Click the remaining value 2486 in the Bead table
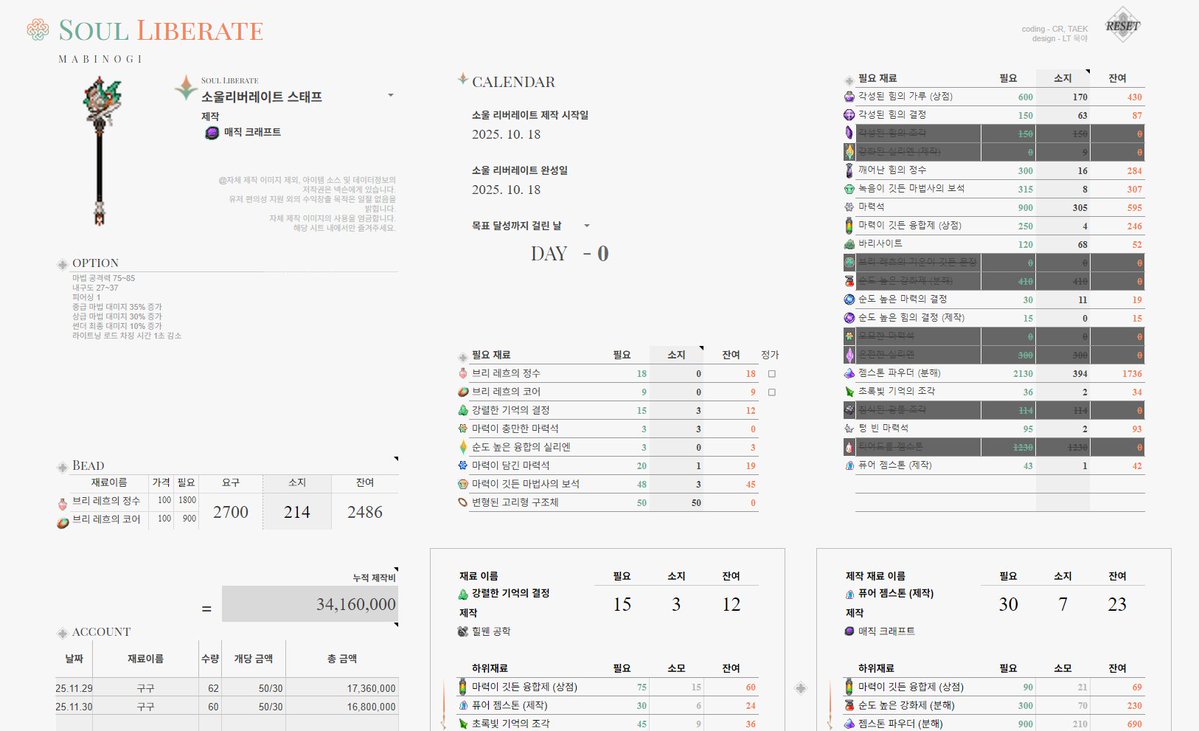This screenshot has width=1199, height=731. click(365, 512)
